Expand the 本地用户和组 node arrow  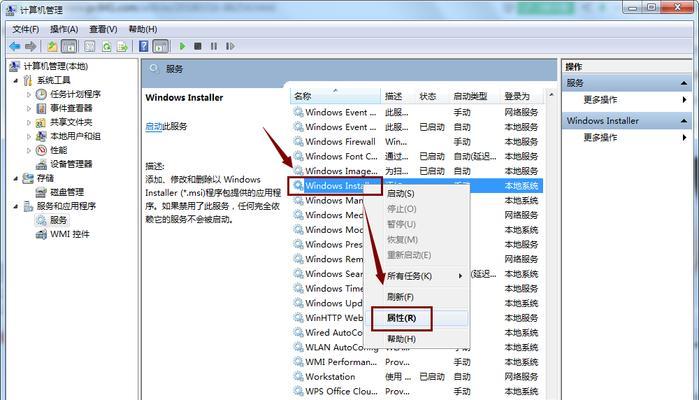(x=29, y=136)
